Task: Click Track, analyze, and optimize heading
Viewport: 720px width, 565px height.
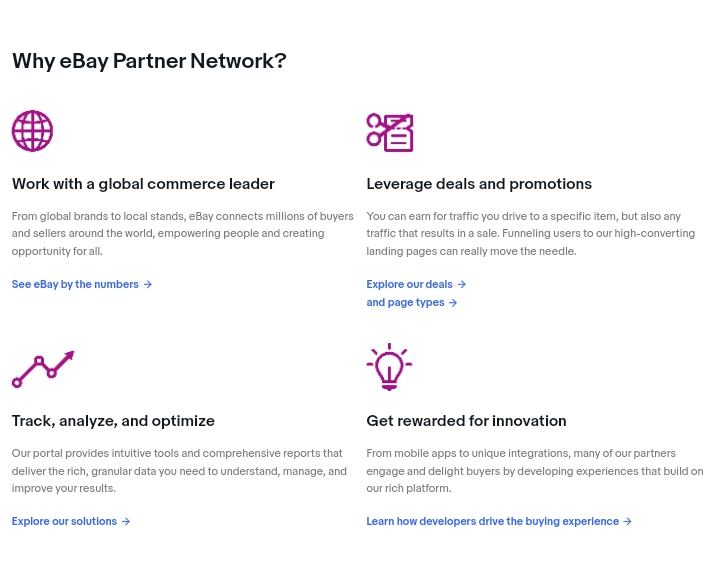Action: pyautogui.click(x=113, y=421)
